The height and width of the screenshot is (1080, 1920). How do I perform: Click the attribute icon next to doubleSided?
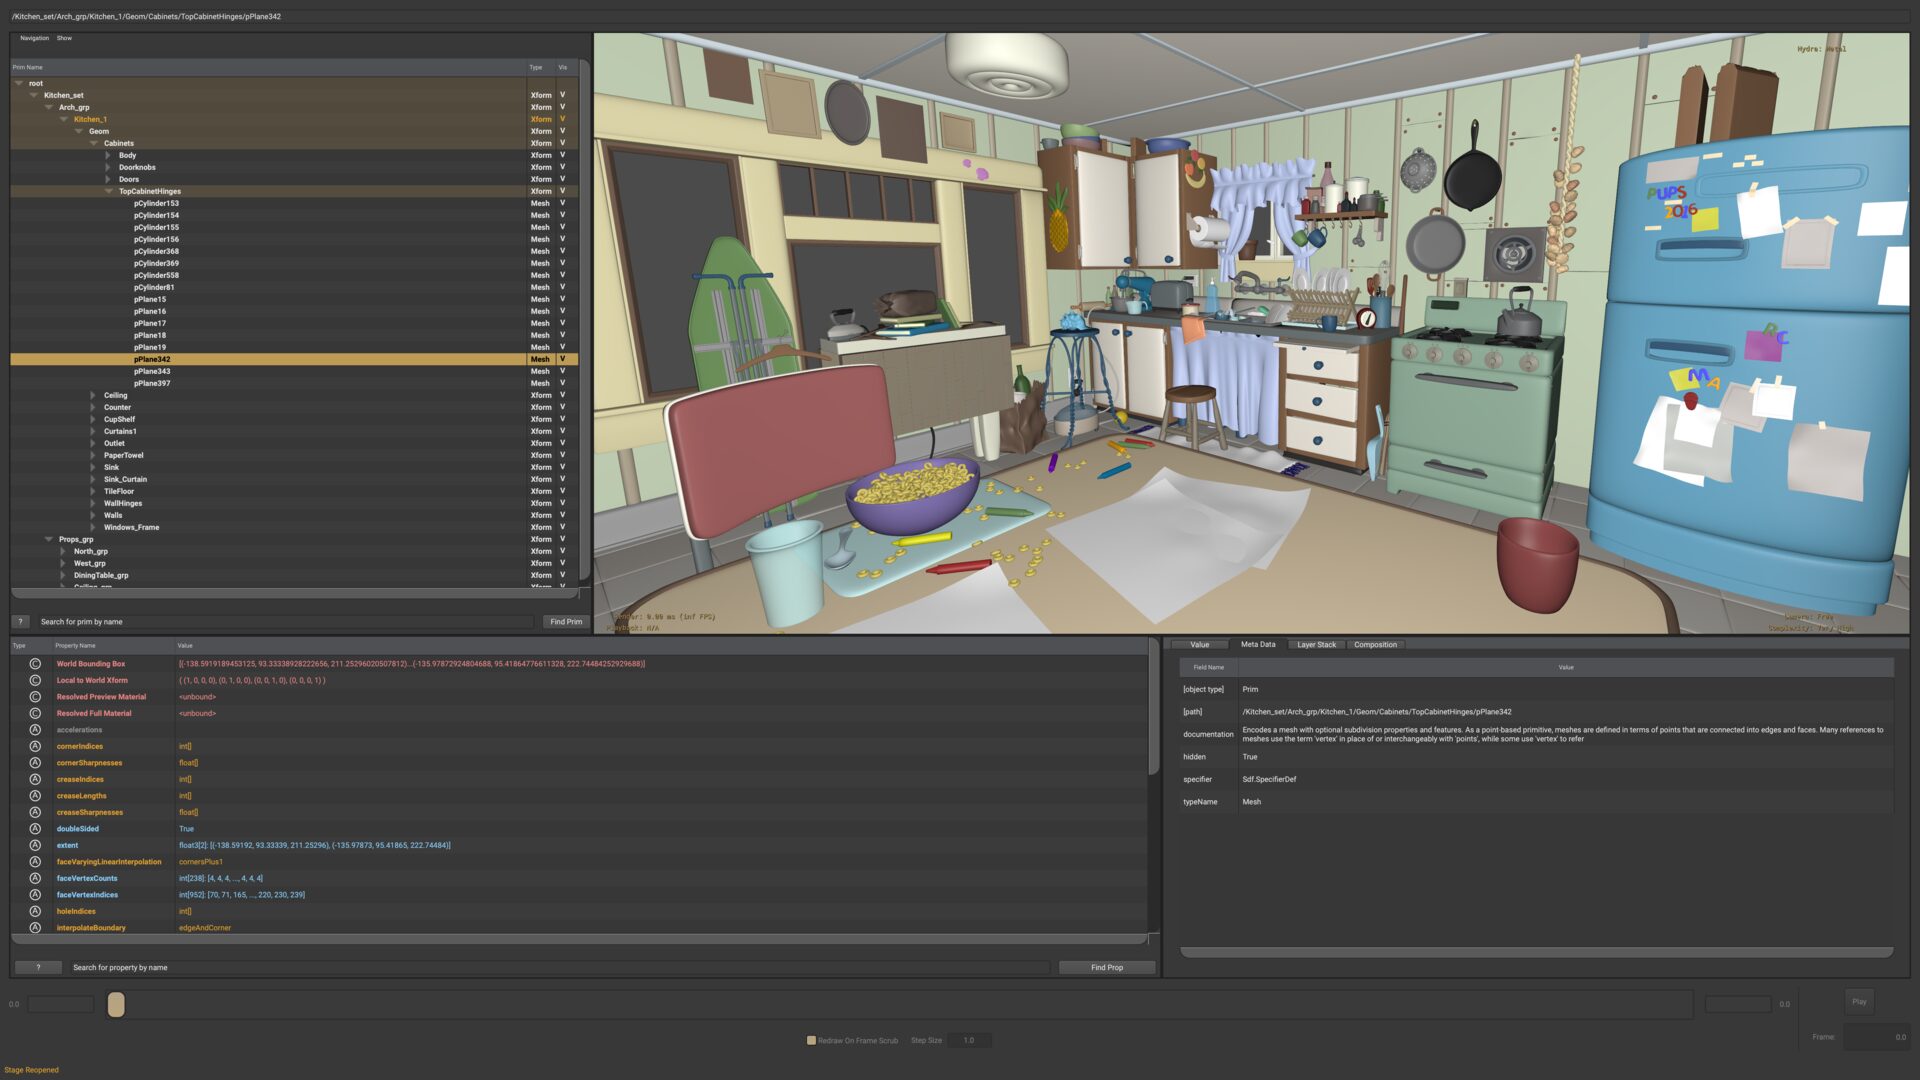(x=35, y=829)
